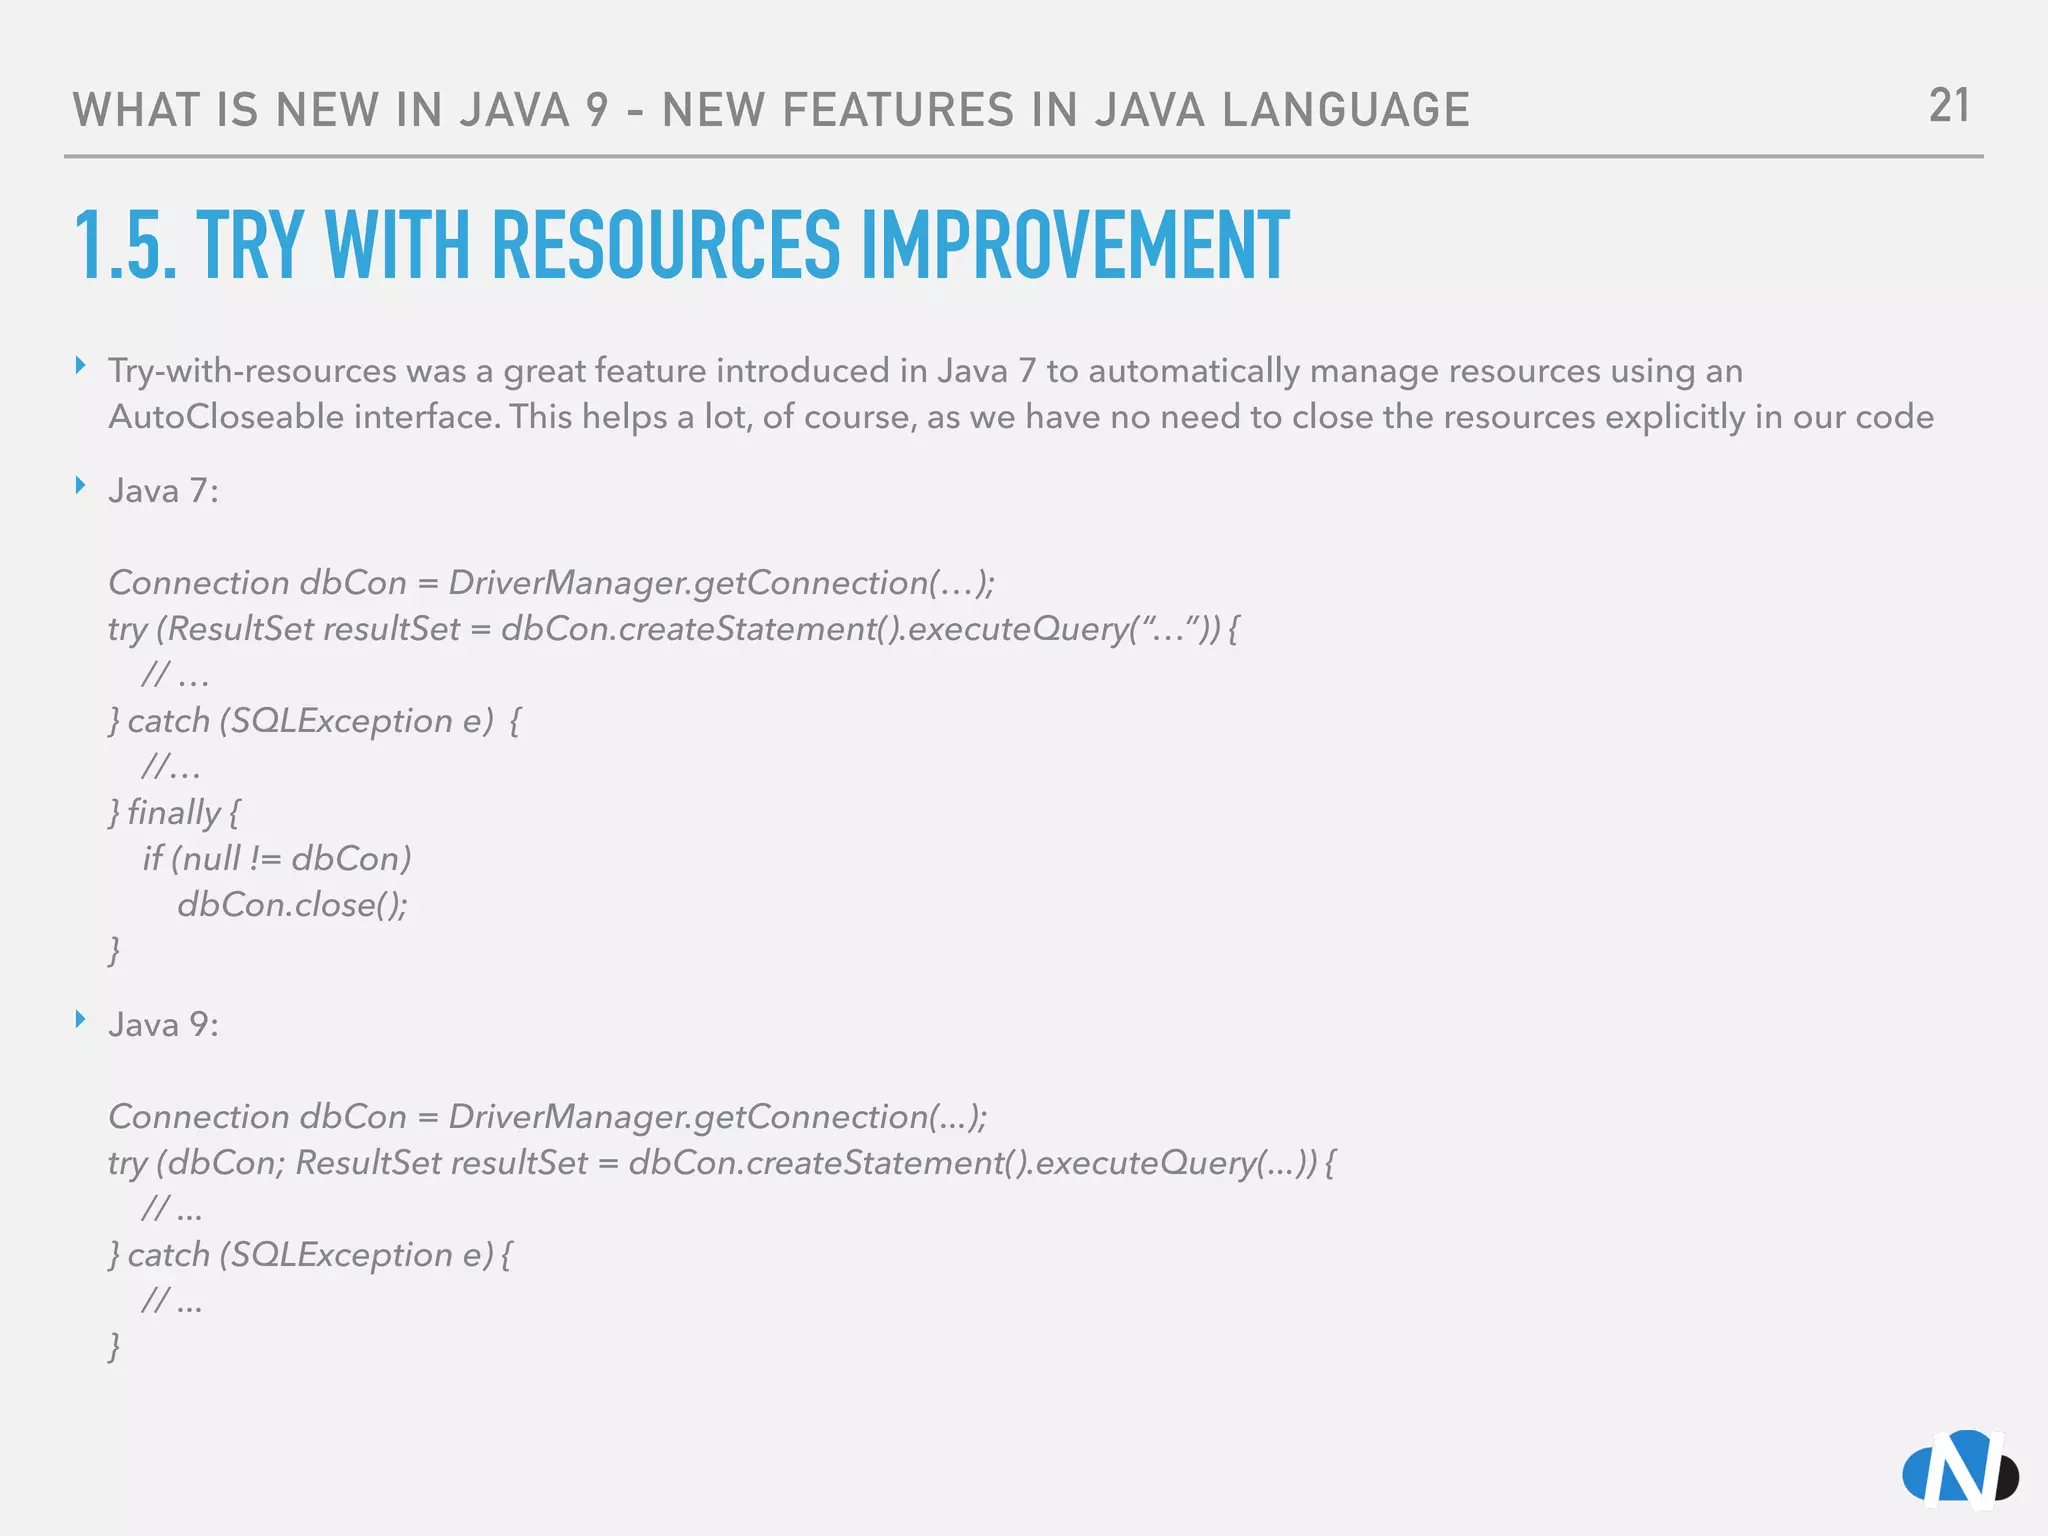2048x1536 pixels.
Task: Click the horizontal divider under the header
Action: click(1023, 157)
